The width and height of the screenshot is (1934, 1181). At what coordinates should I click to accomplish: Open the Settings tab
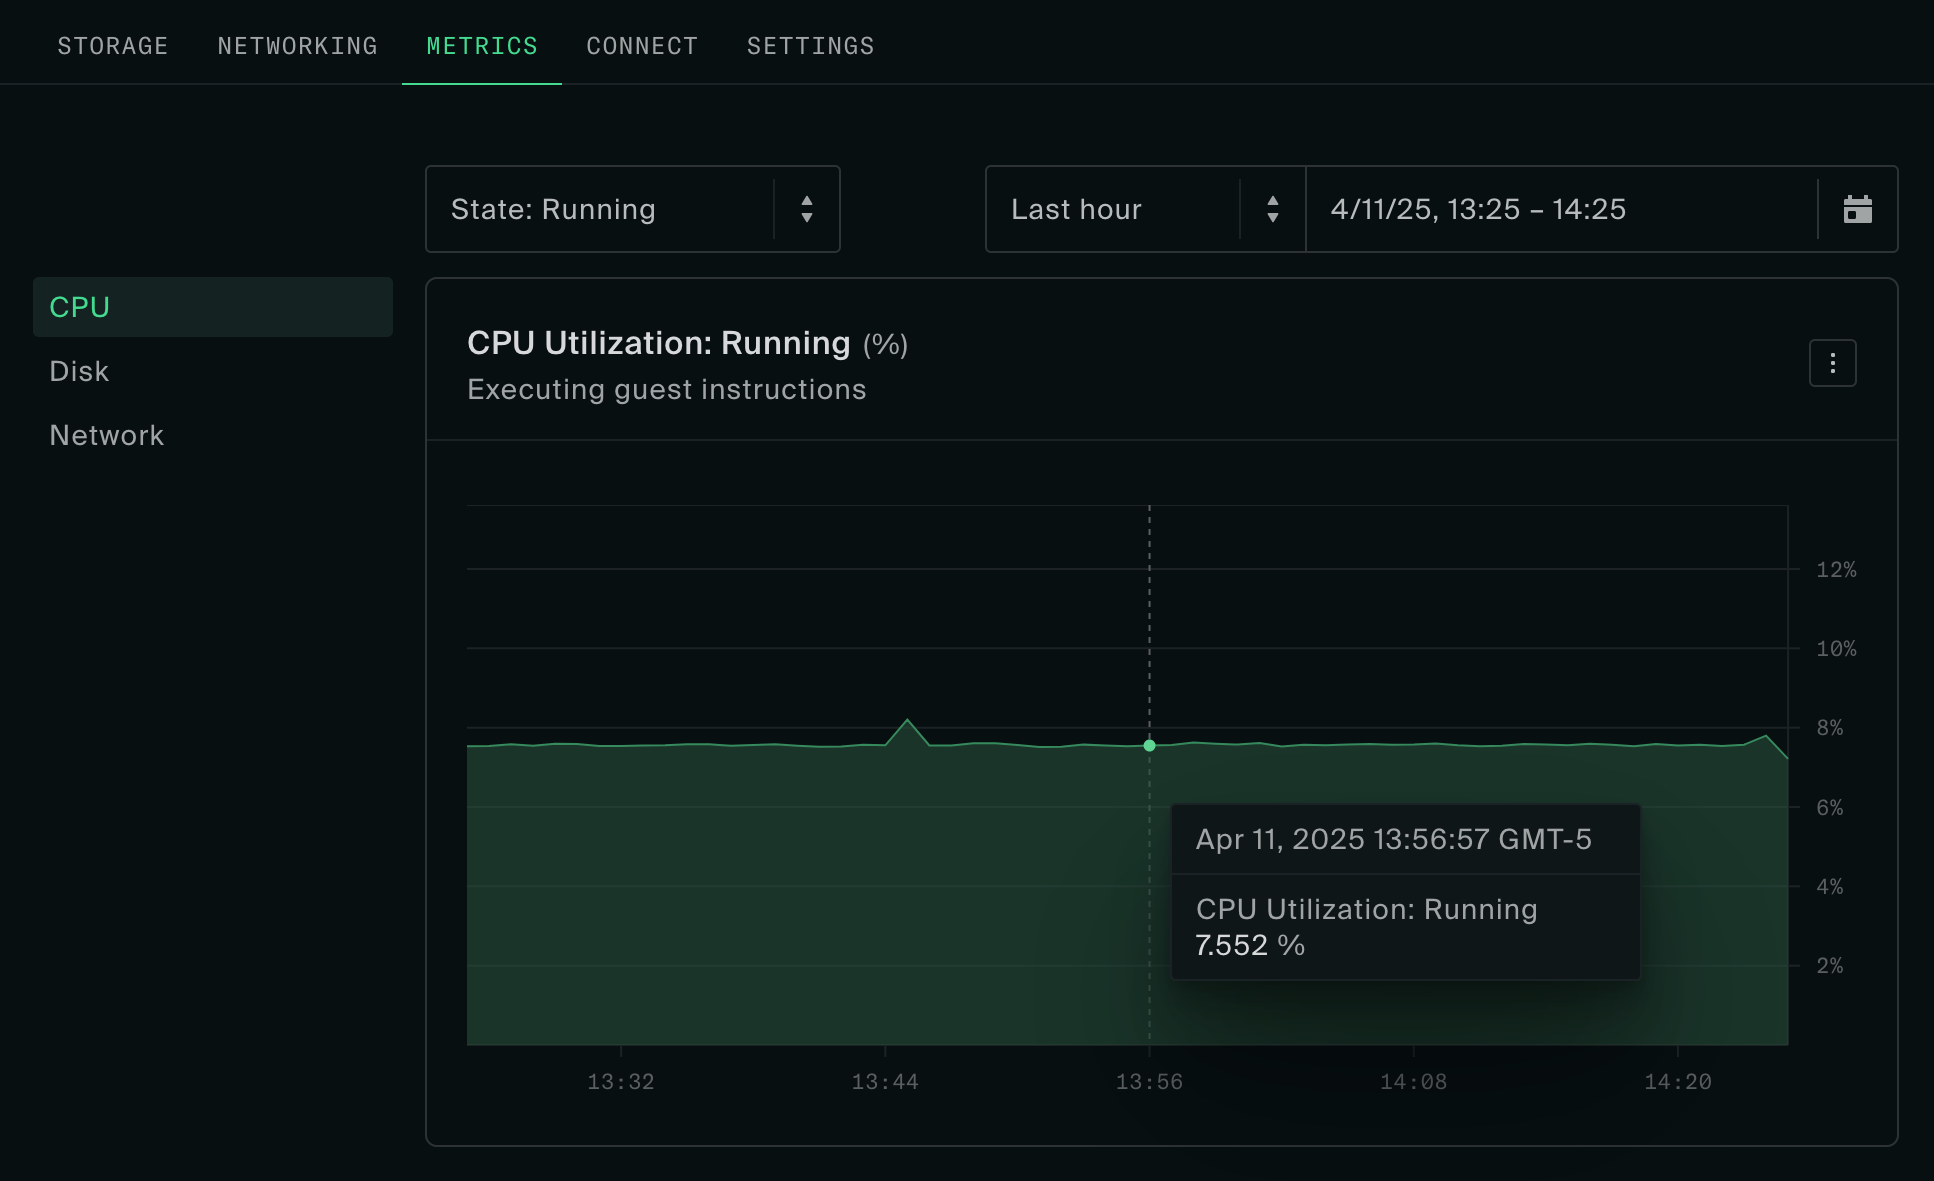[x=810, y=46]
